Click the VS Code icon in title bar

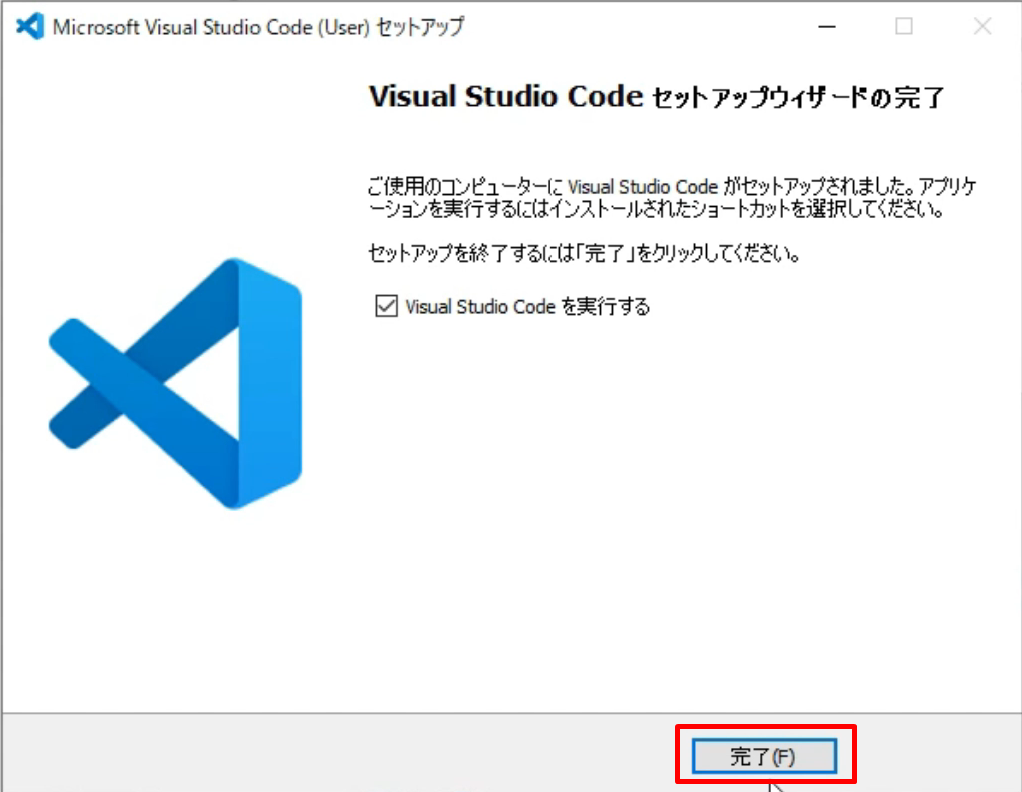coord(30,27)
